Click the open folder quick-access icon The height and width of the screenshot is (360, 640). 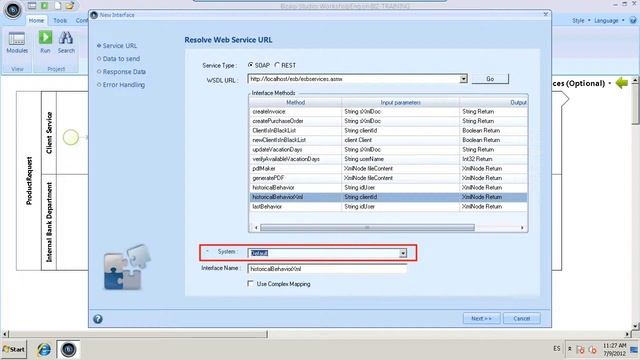(x=70, y=5)
